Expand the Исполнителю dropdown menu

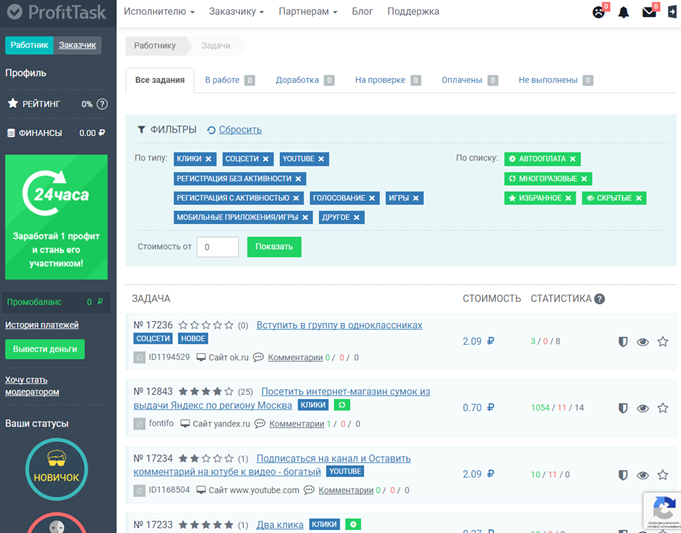pyautogui.click(x=159, y=12)
